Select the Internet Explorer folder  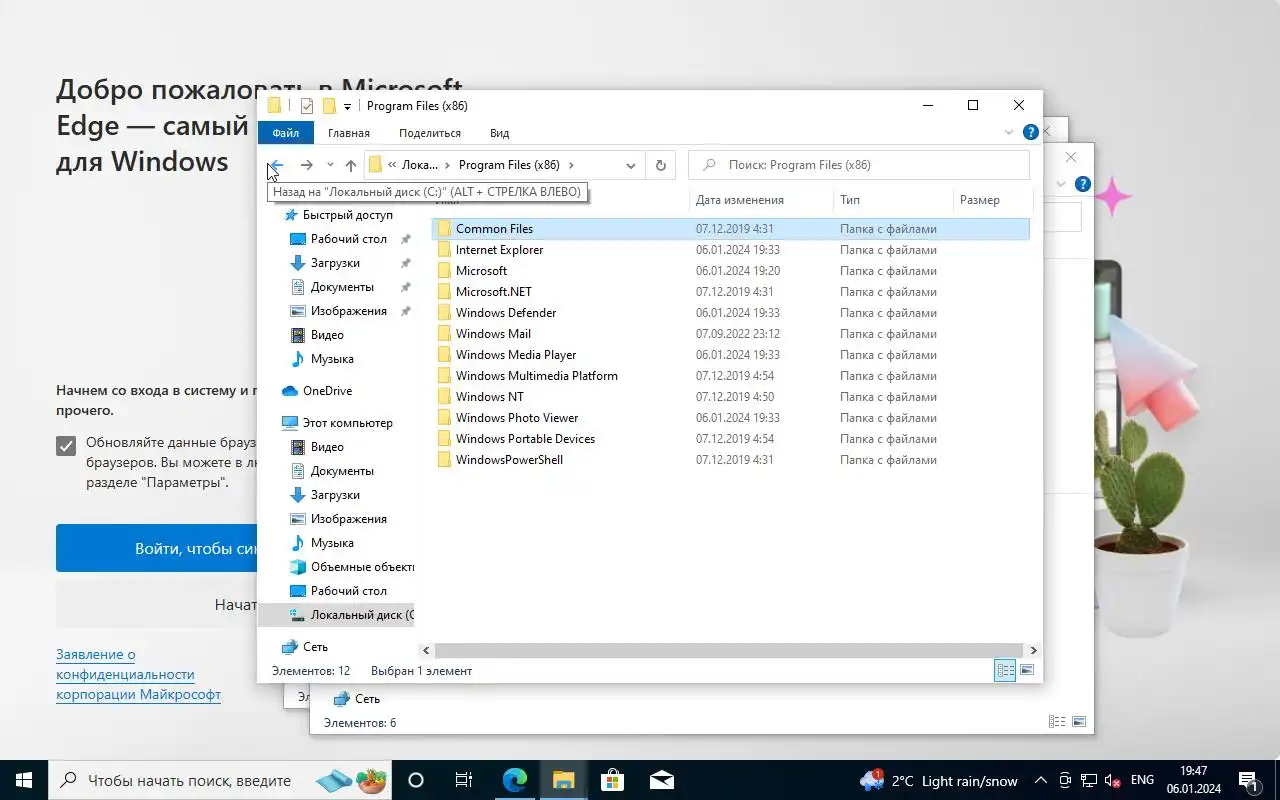click(499, 250)
